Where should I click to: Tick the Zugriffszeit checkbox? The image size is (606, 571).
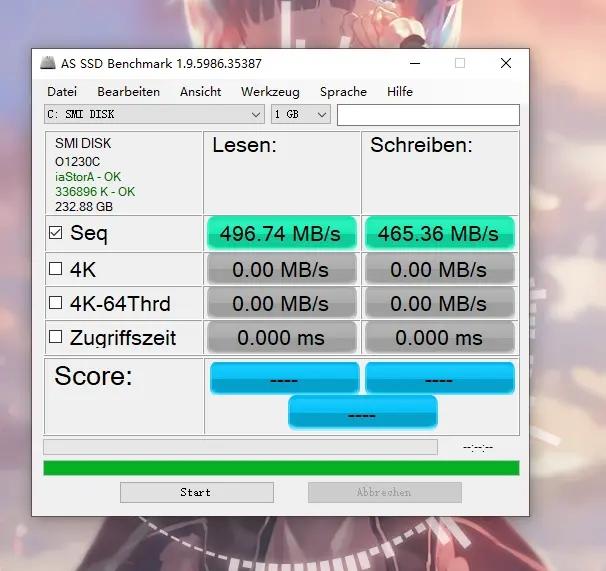pyautogui.click(x=55, y=337)
